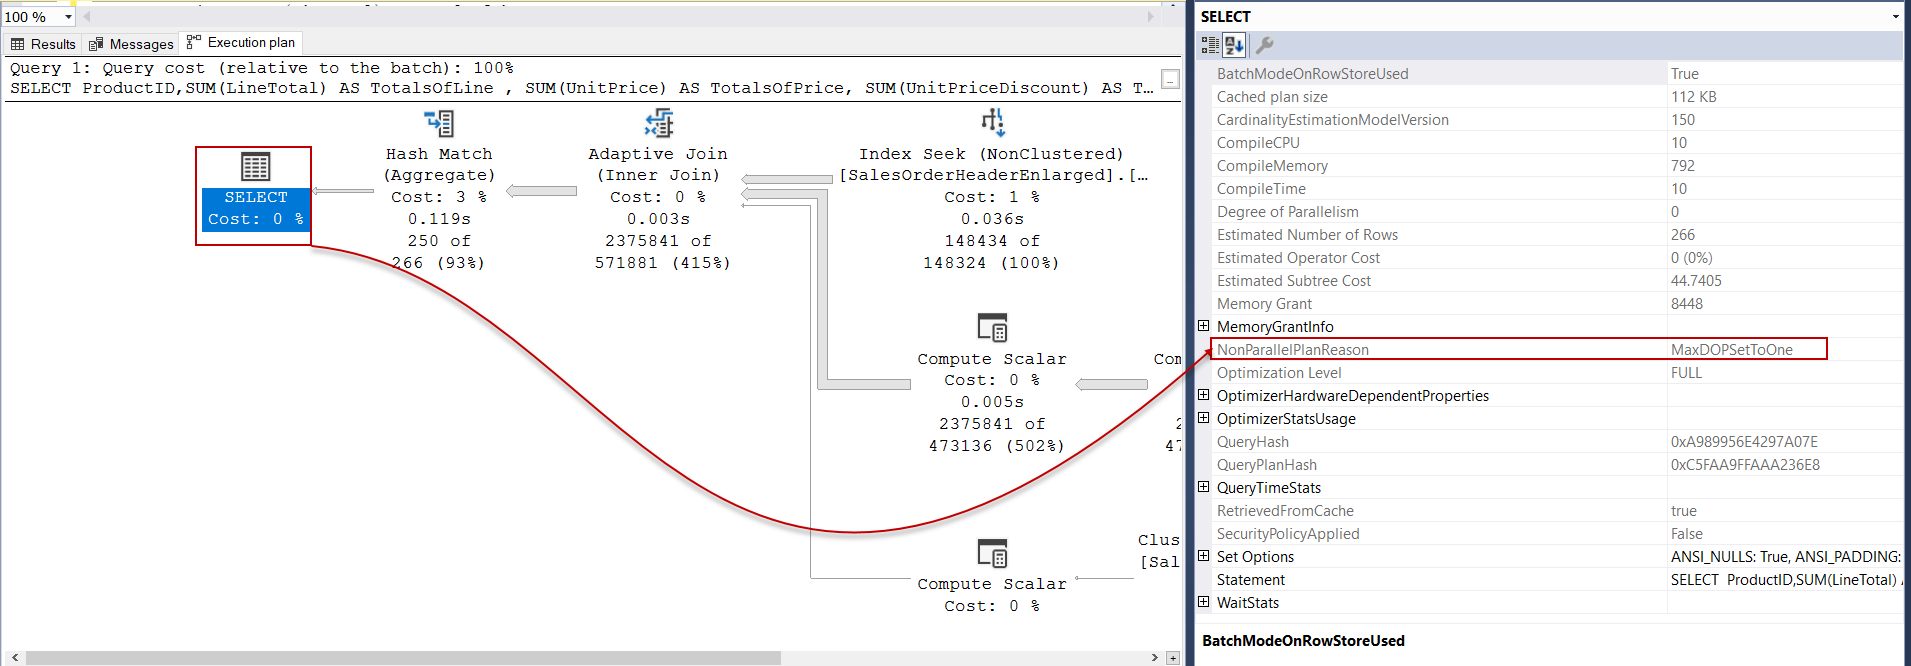Click the plan horizontal scrollbar right arrow
The image size is (1911, 666).
(1155, 658)
